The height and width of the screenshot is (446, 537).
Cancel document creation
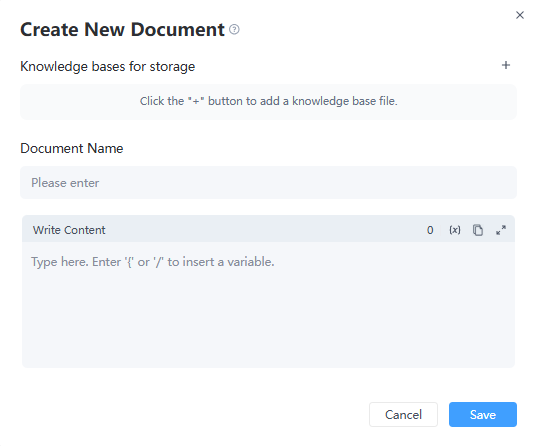pos(403,414)
